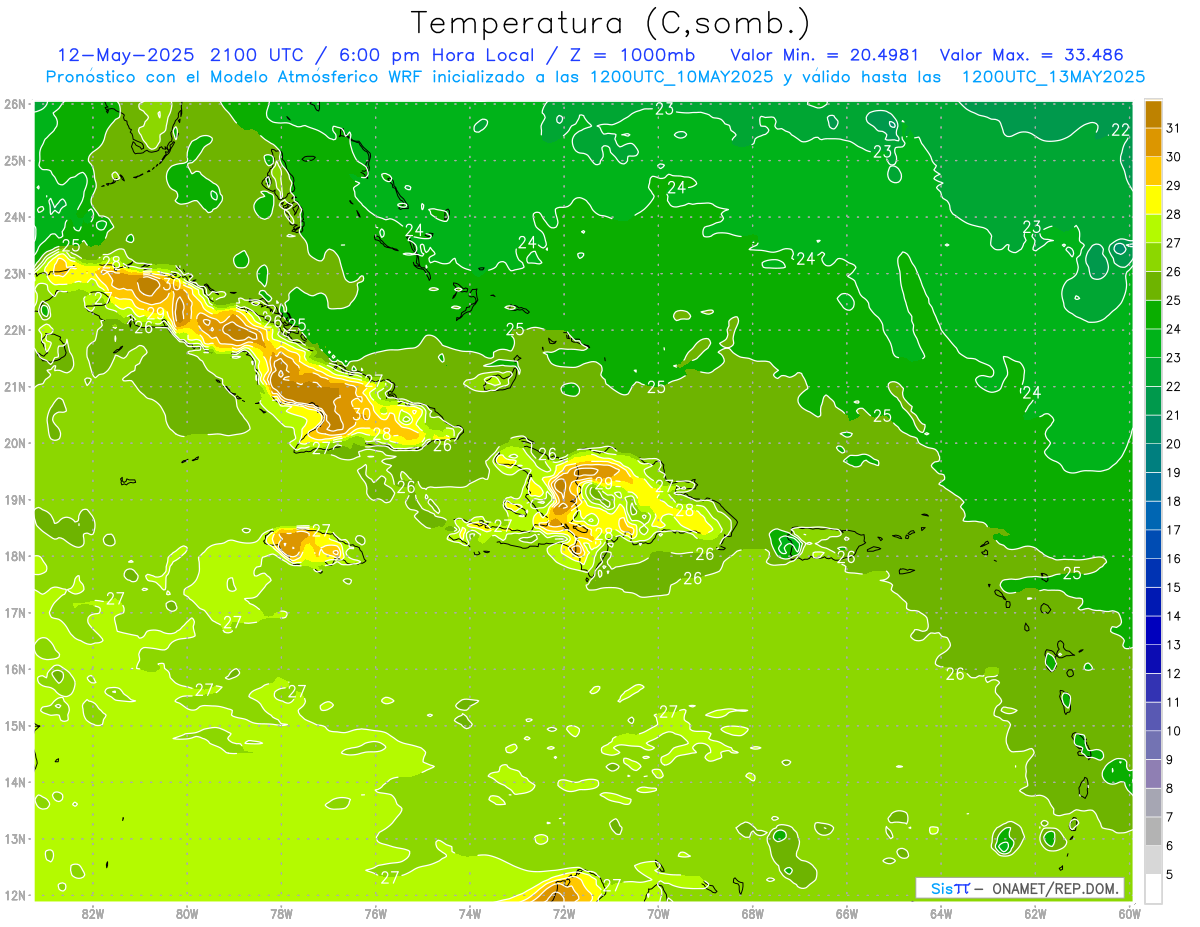Image resolution: width=1200 pixels, height=927 pixels.
Task: Click the color bar legend label 14
Action: [1174, 616]
